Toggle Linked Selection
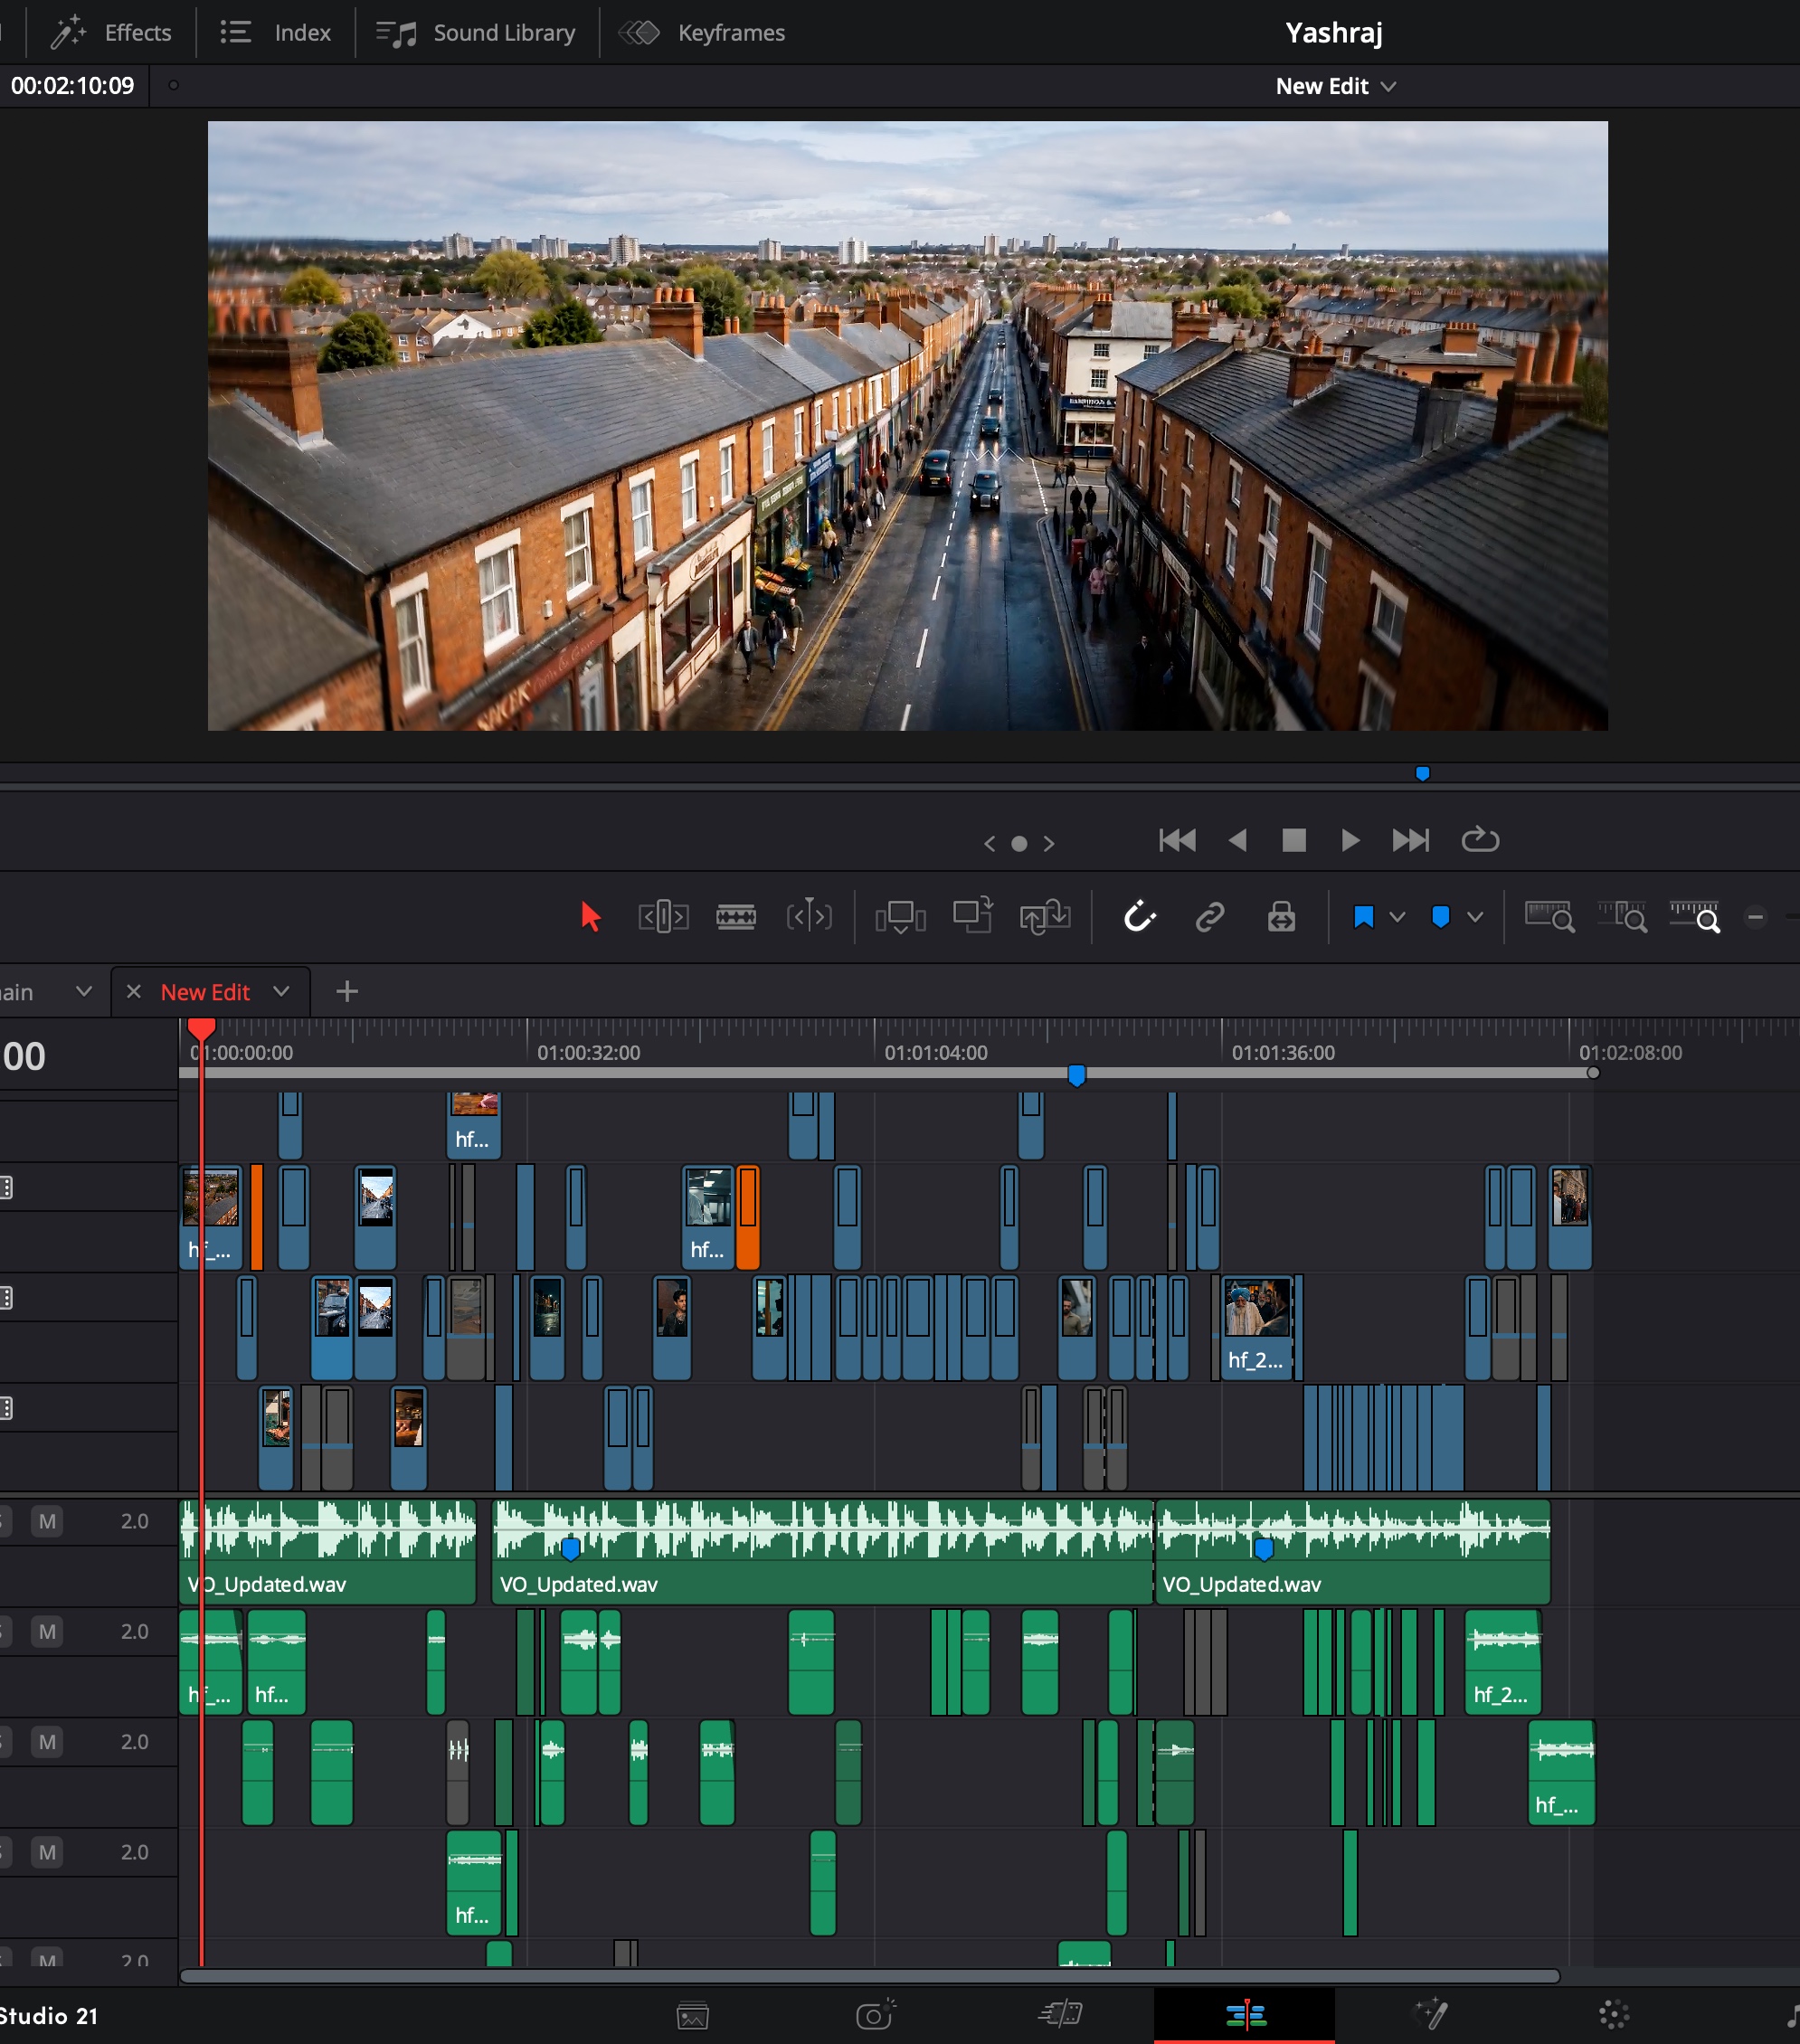Viewport: 1800px width, 2044px height. (x=1210, y=916)
